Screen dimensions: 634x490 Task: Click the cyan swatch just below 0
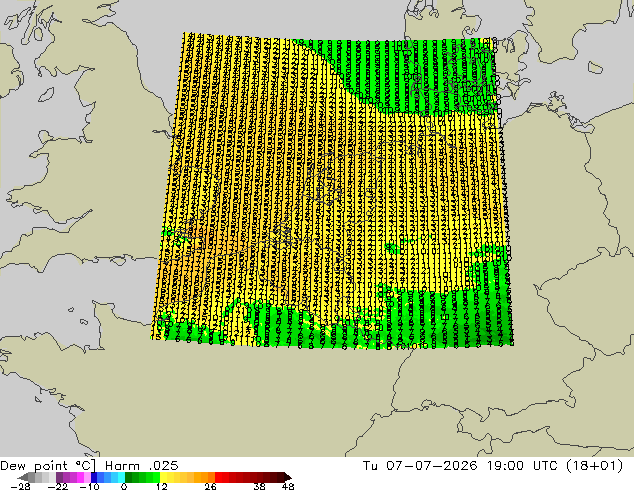[121, 477]
